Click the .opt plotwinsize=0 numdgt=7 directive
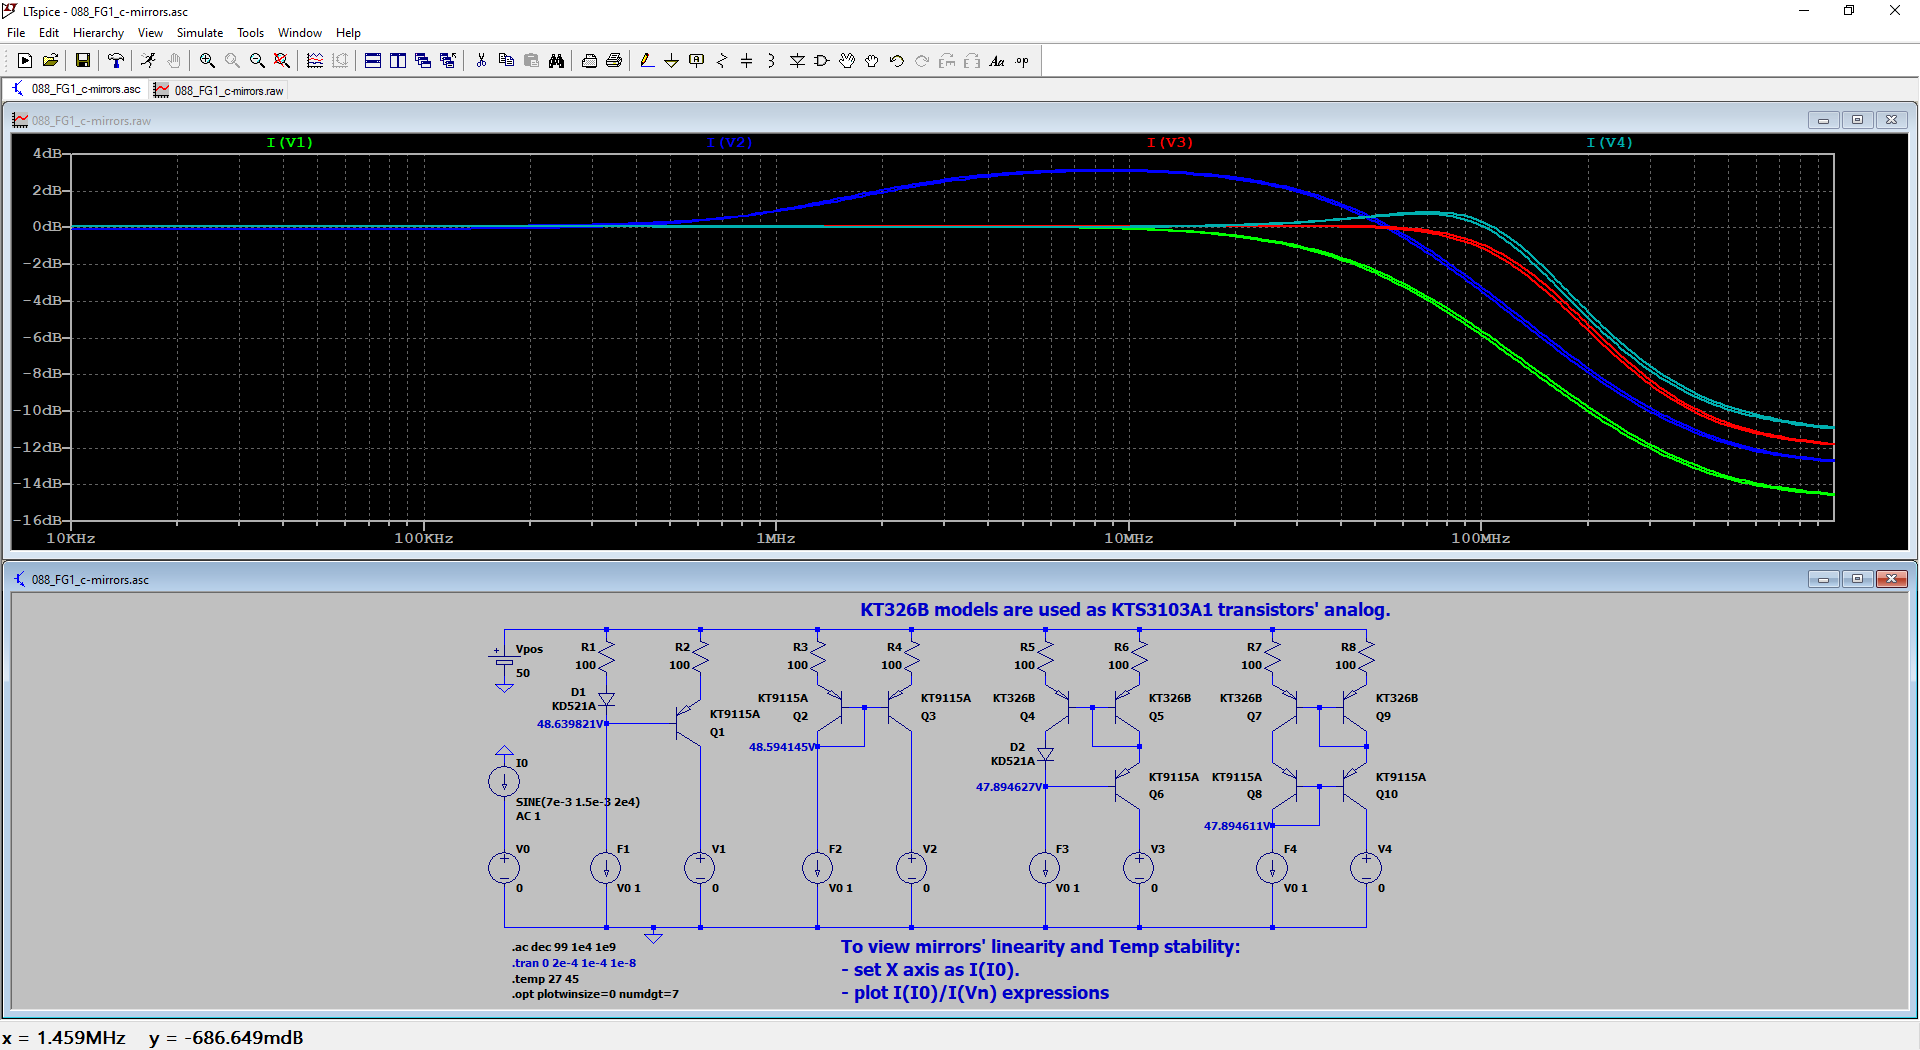 [595, 994]
